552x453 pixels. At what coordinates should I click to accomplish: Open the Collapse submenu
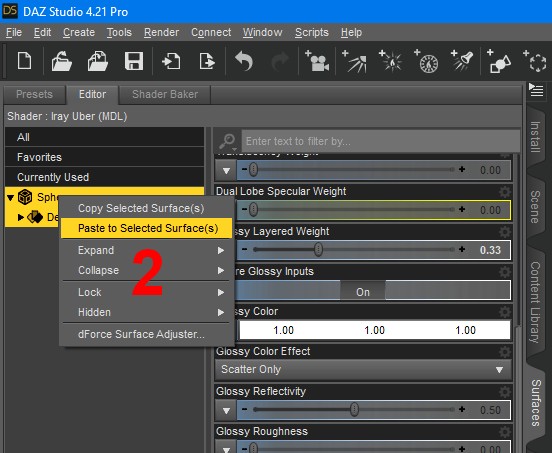point(146,270)
